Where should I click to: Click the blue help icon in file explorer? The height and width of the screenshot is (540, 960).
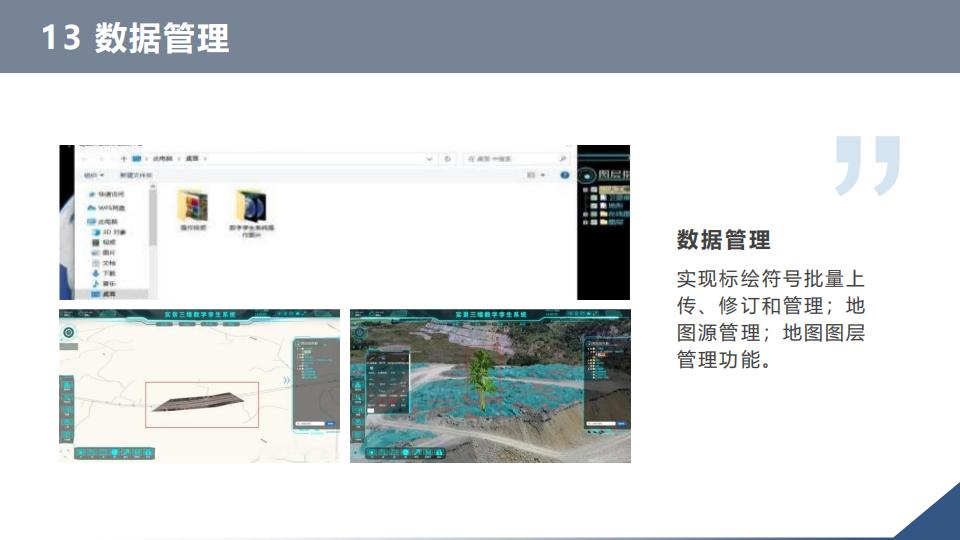click(x=564, y=175)
